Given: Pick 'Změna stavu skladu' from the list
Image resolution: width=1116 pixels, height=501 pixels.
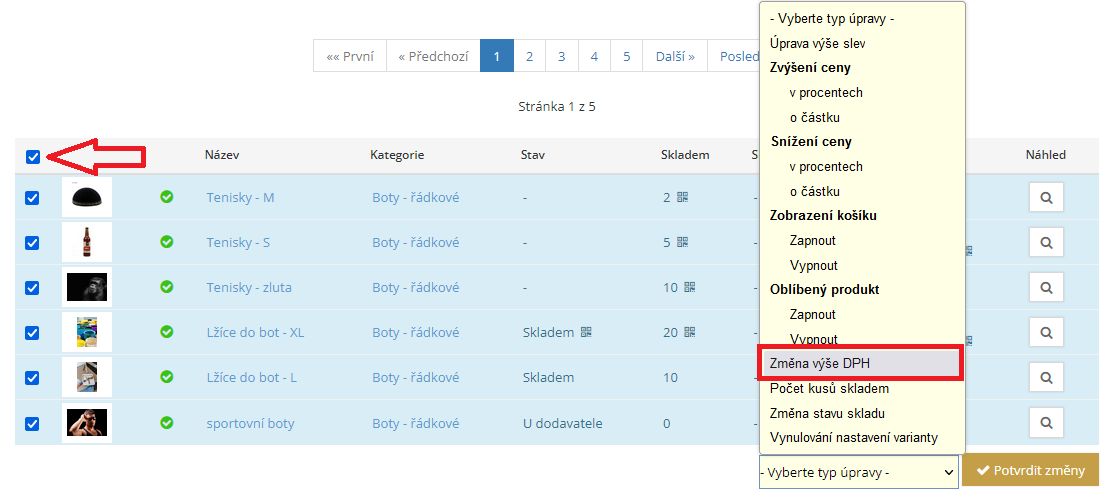Looking at the screenshot, I should pyautogui.click(x=827, y=413).
